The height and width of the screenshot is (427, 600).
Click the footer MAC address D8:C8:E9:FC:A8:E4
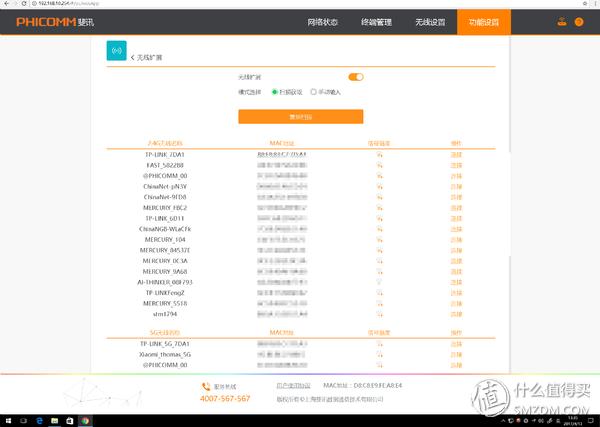[378, 386]
